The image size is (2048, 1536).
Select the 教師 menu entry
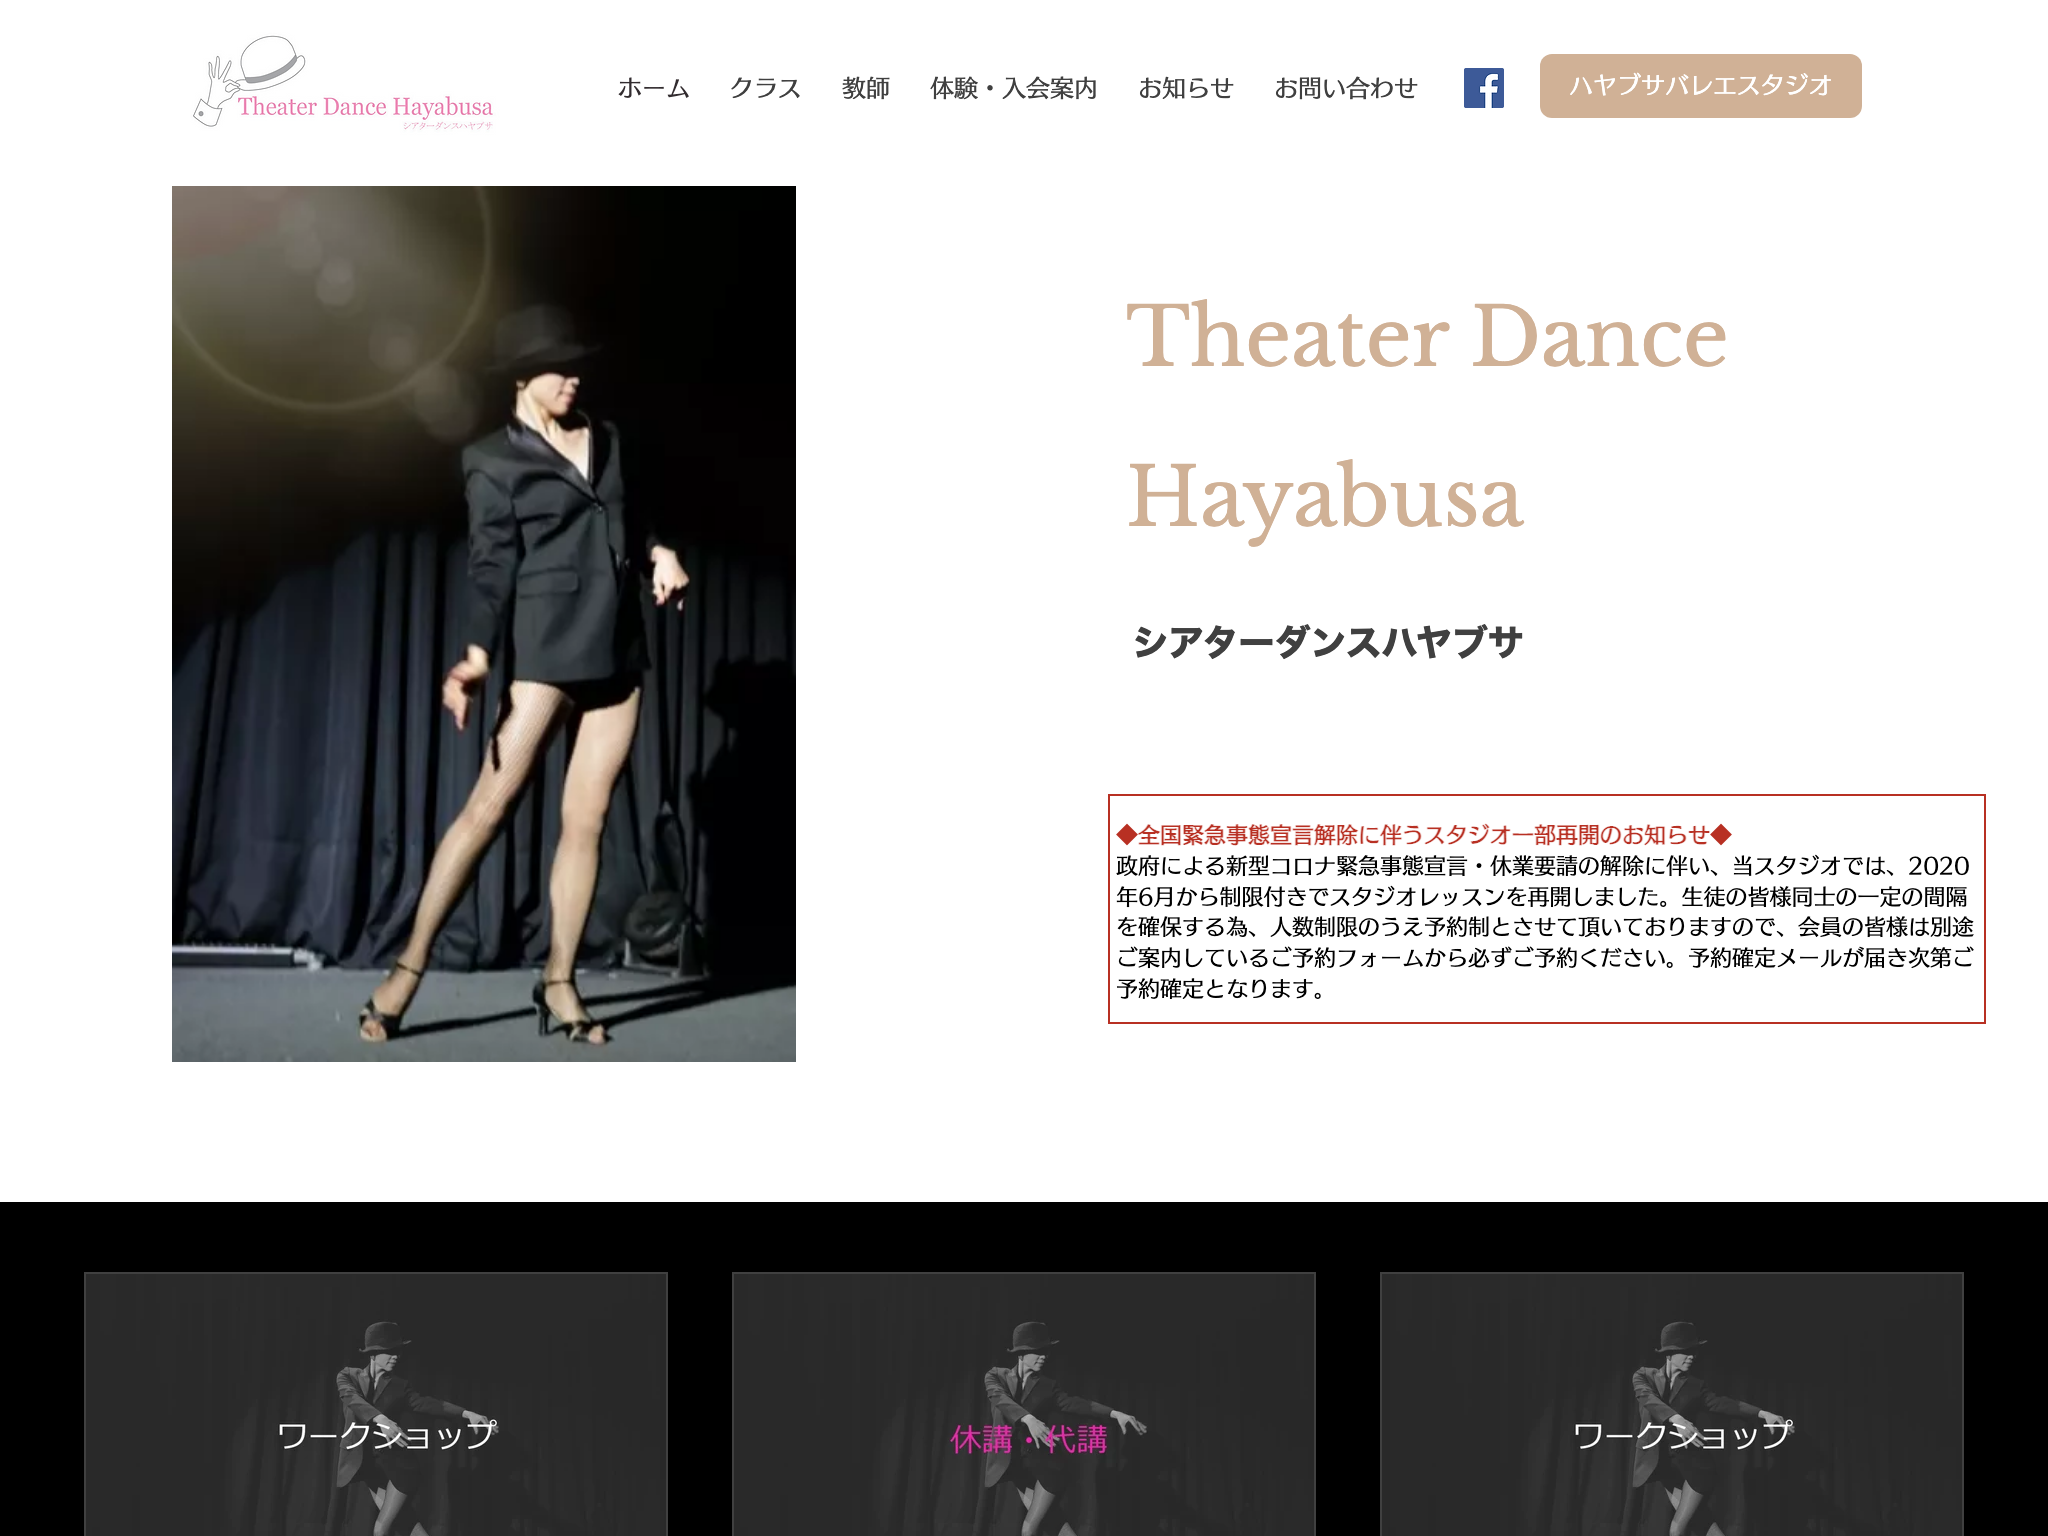click(x=866, y=89)
